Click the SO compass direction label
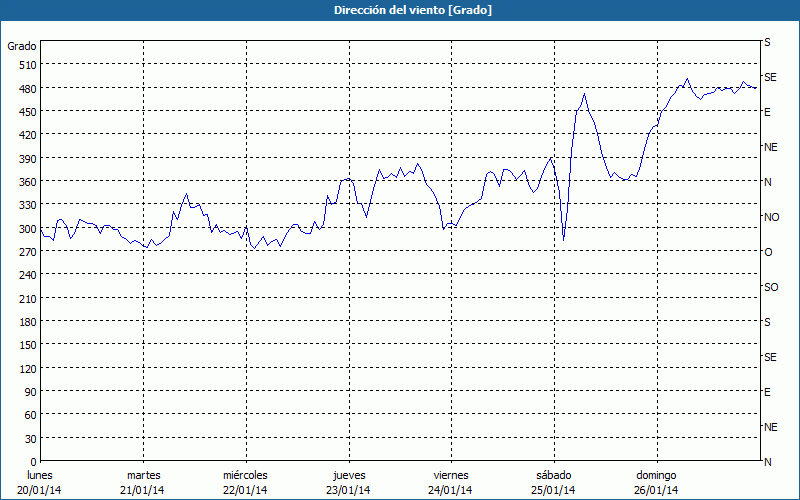This screenshot has width=800, height=500. 771,287
